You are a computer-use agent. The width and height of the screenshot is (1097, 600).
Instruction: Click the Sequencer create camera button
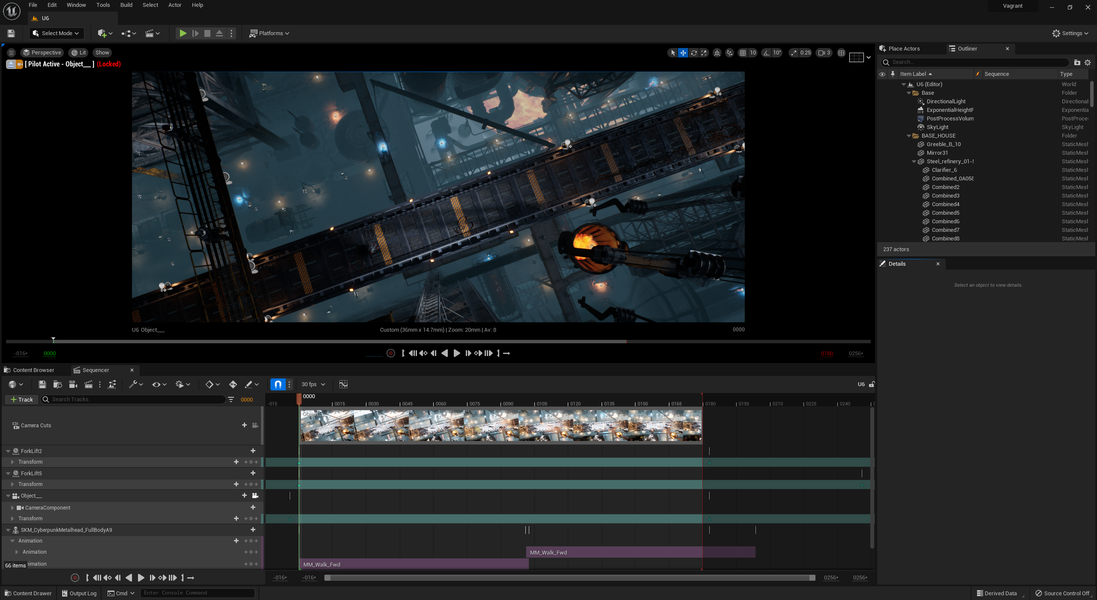pos(73,384)
